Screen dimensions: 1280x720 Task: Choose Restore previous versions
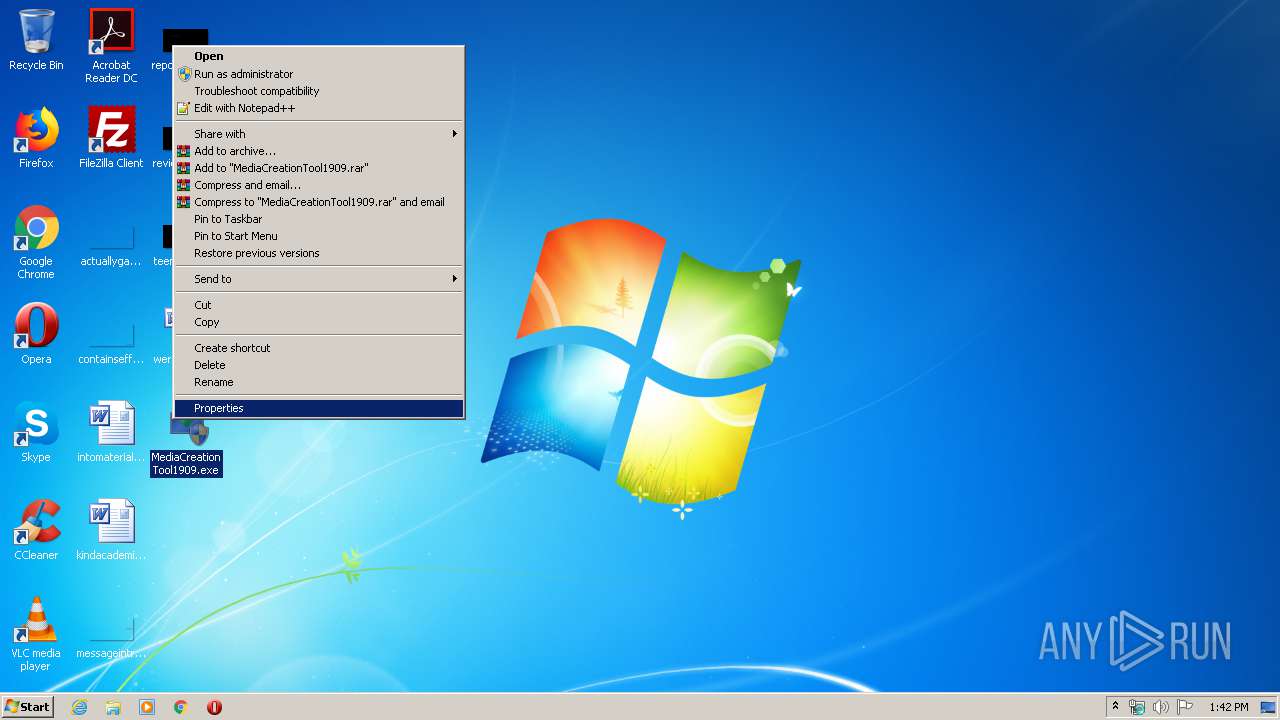(x=319, y=253)
